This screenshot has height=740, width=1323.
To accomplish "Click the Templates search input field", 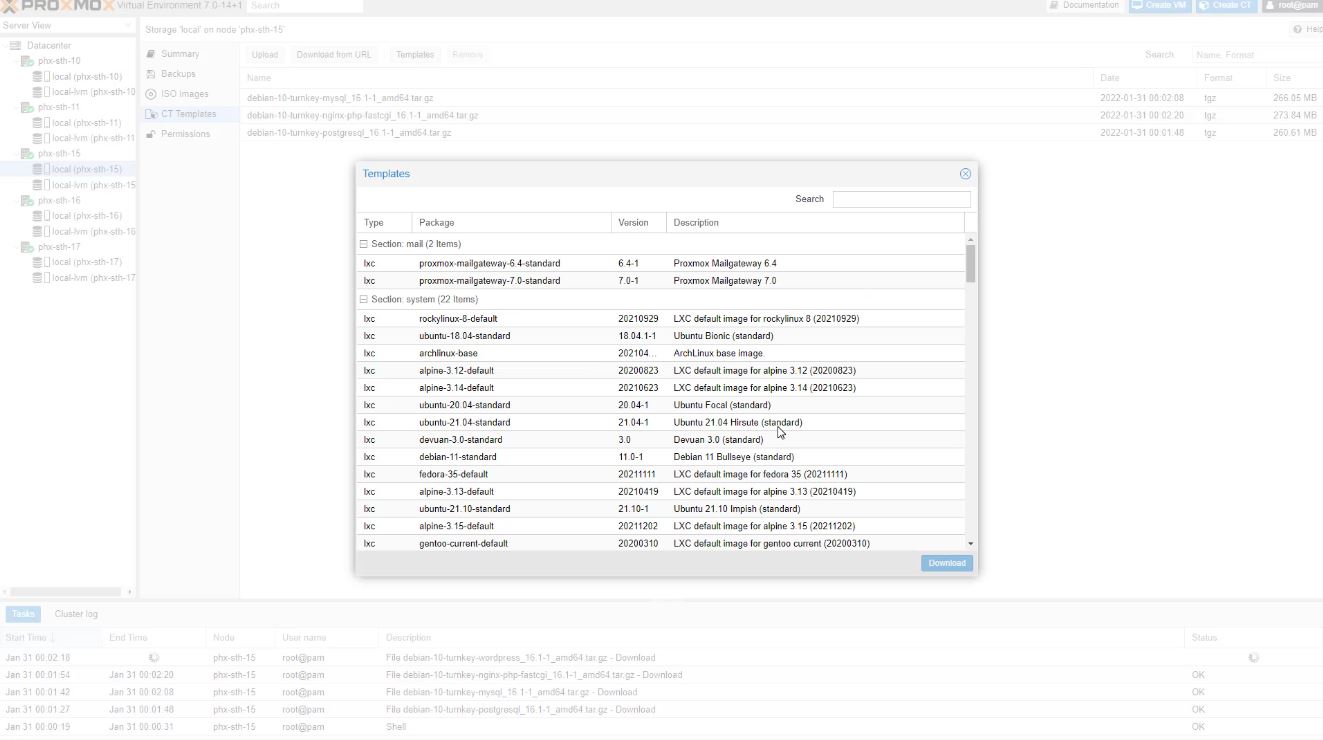I will coord(901,199).
